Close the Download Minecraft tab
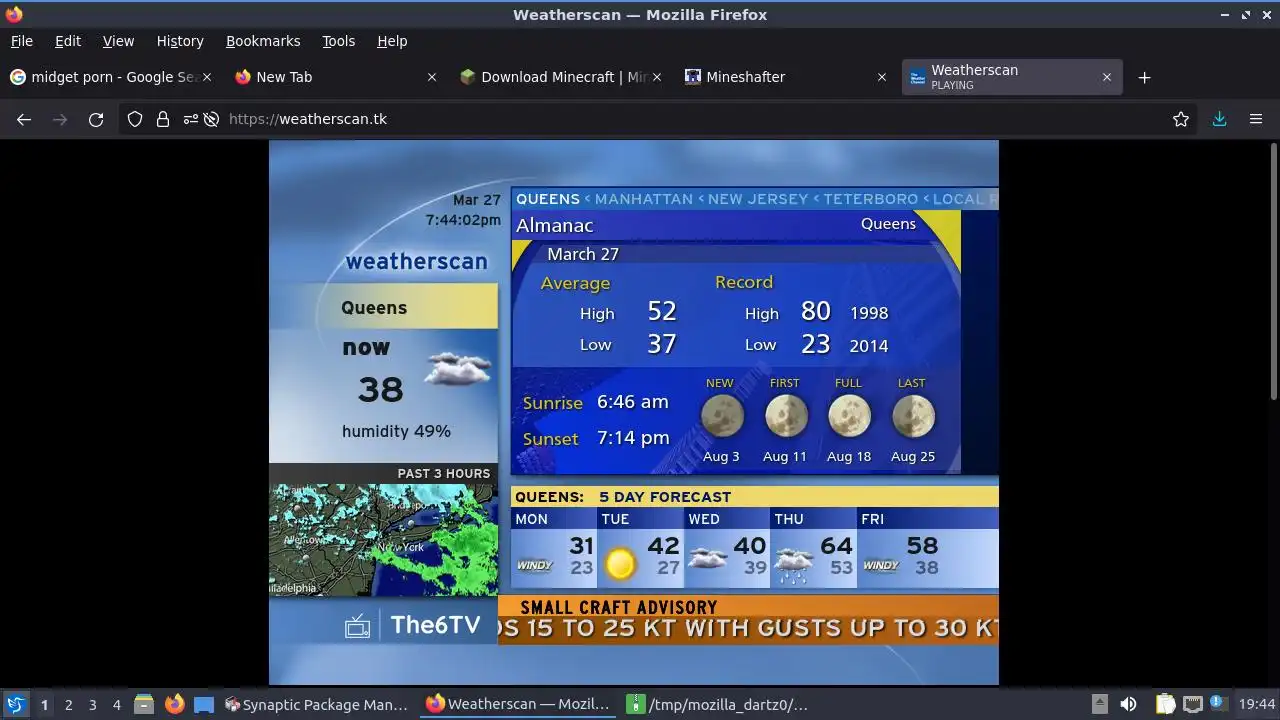Screen dimensions: 1280x720 coord(657,77)
